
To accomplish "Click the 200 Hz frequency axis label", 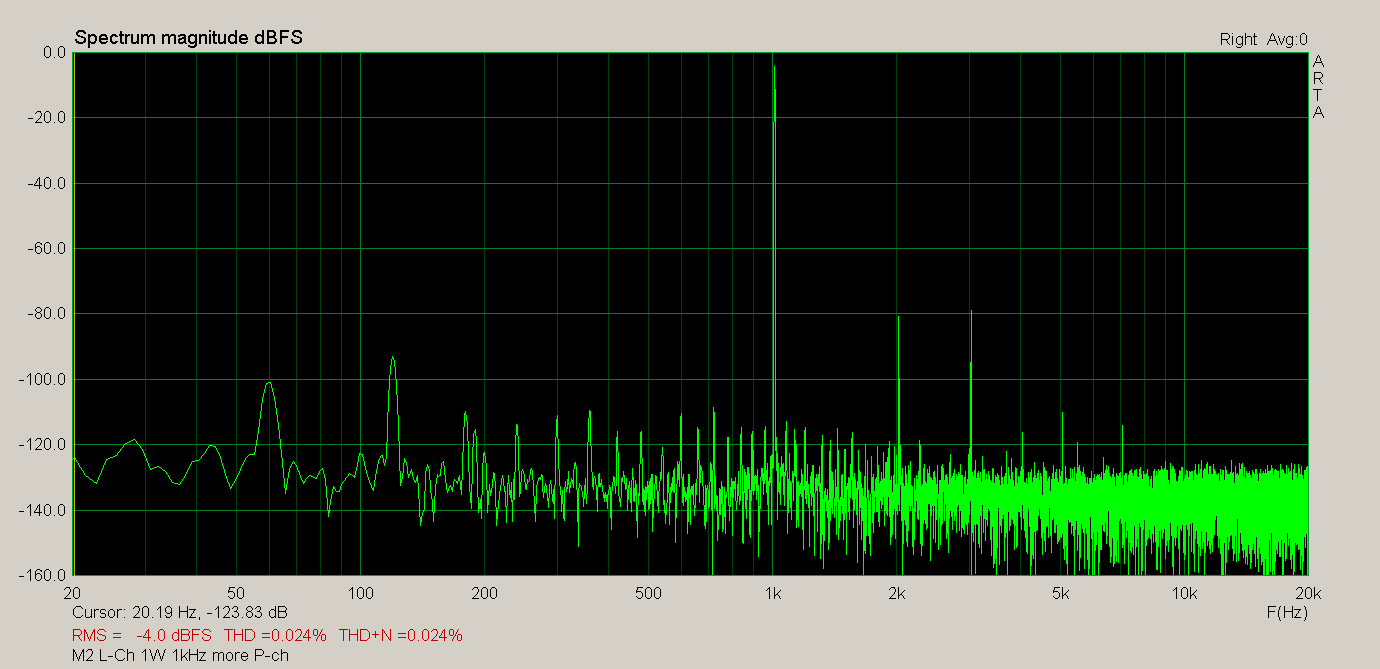I will pos(484,593).
